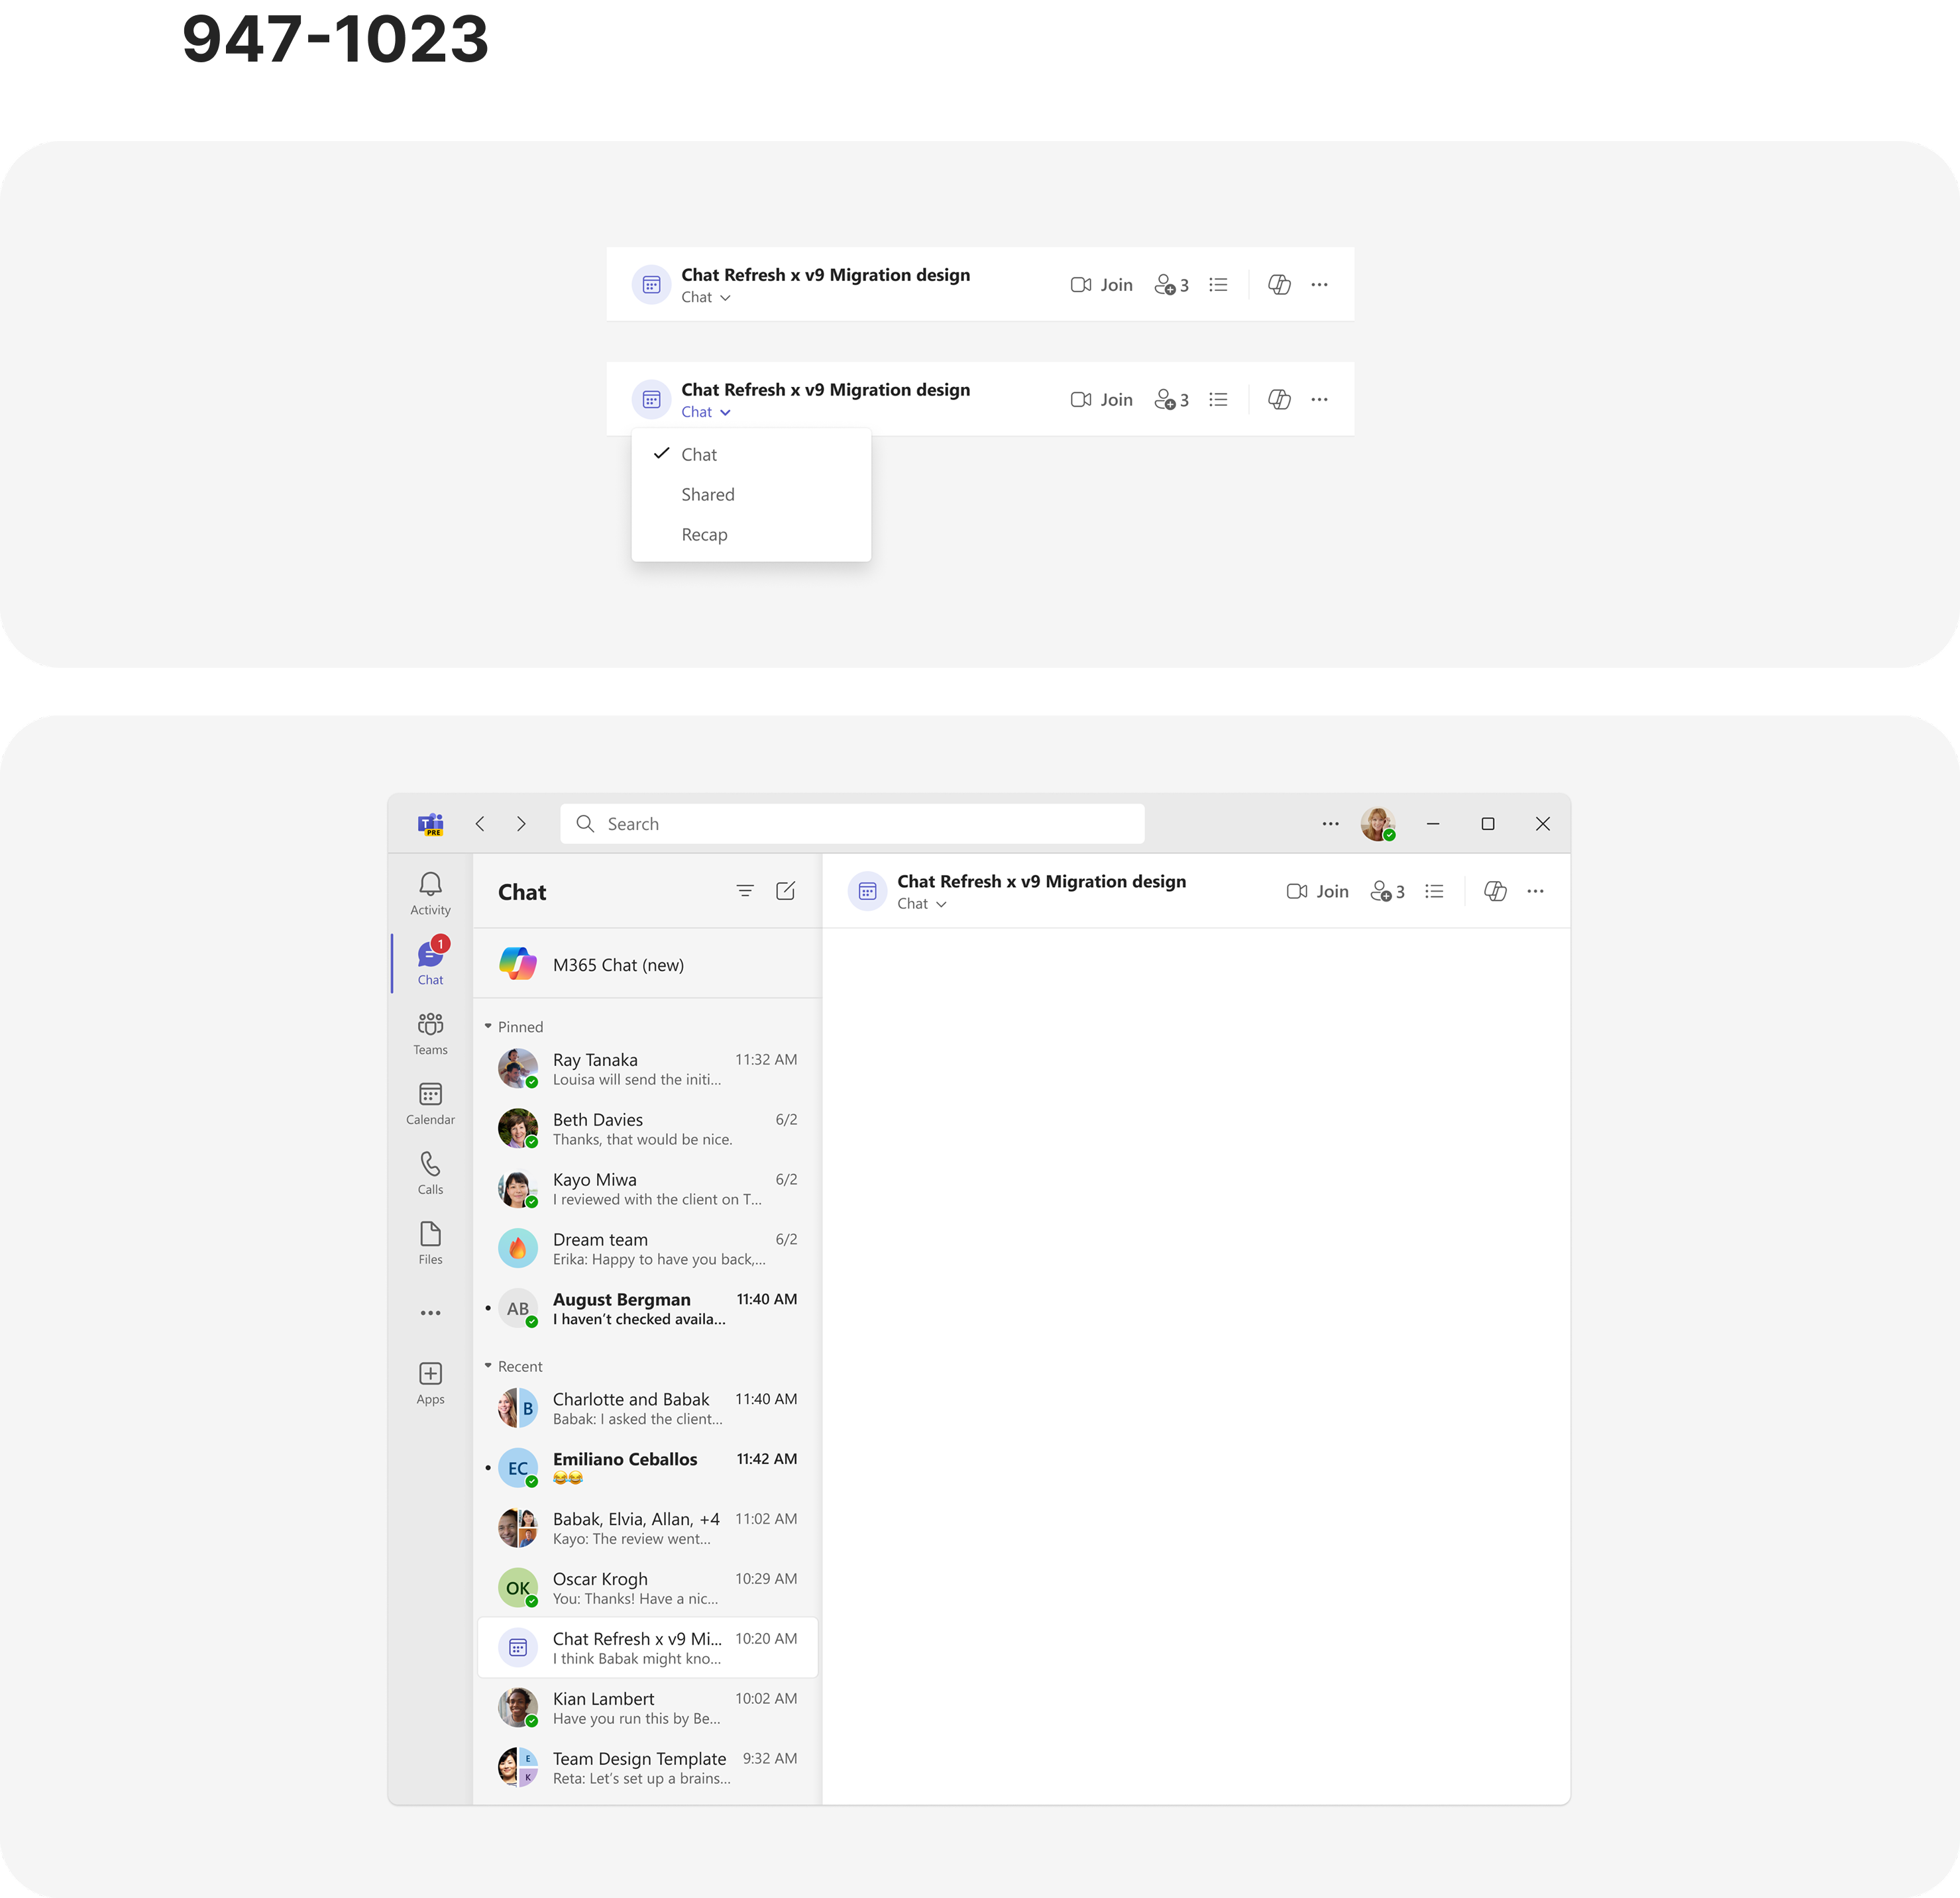Go to Calls in sidebar
The image size is (1960, 1898).
click(430, 1173)
